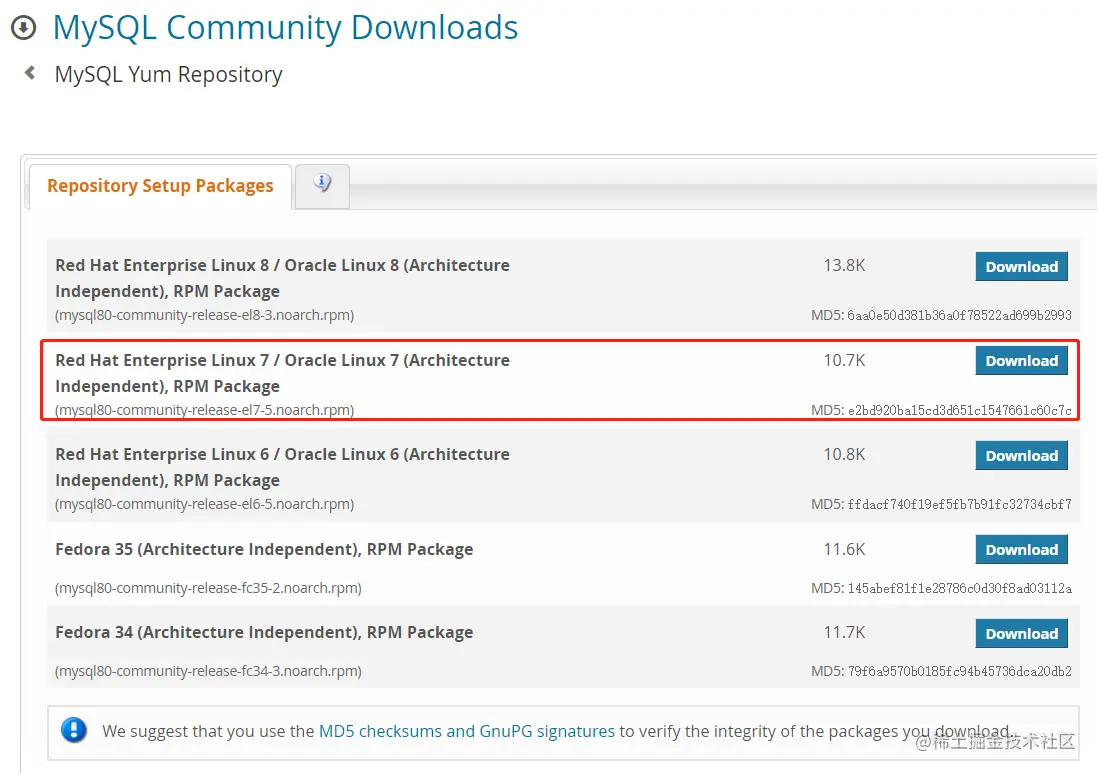
Task: Select the Repository Setup Packages tab
Action: coord(160,186)
